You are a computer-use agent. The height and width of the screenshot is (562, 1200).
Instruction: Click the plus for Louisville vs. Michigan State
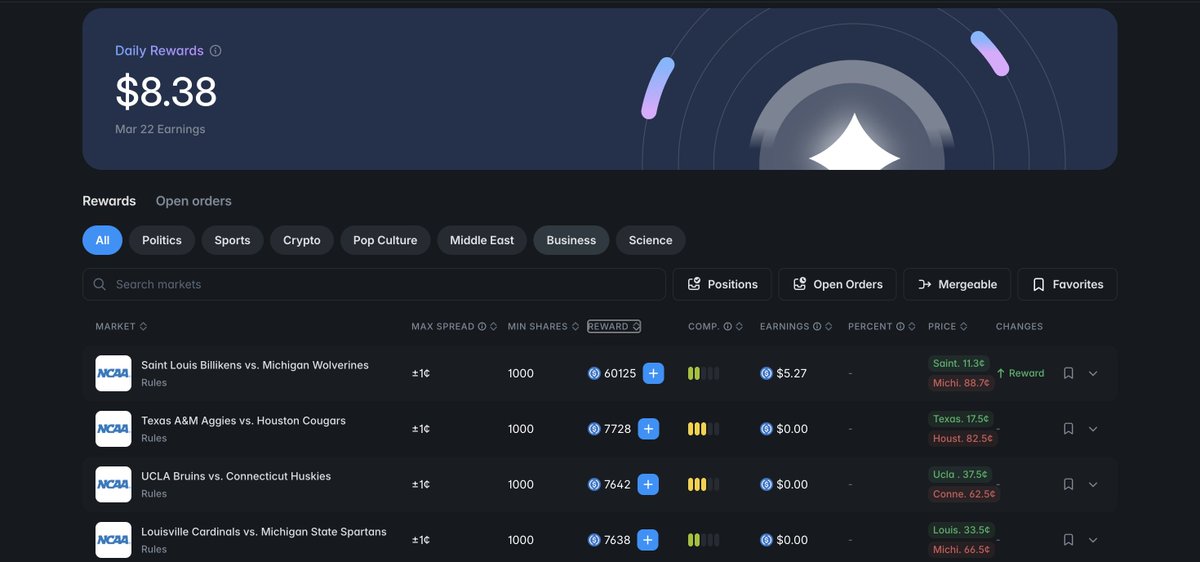pos(648,540)
